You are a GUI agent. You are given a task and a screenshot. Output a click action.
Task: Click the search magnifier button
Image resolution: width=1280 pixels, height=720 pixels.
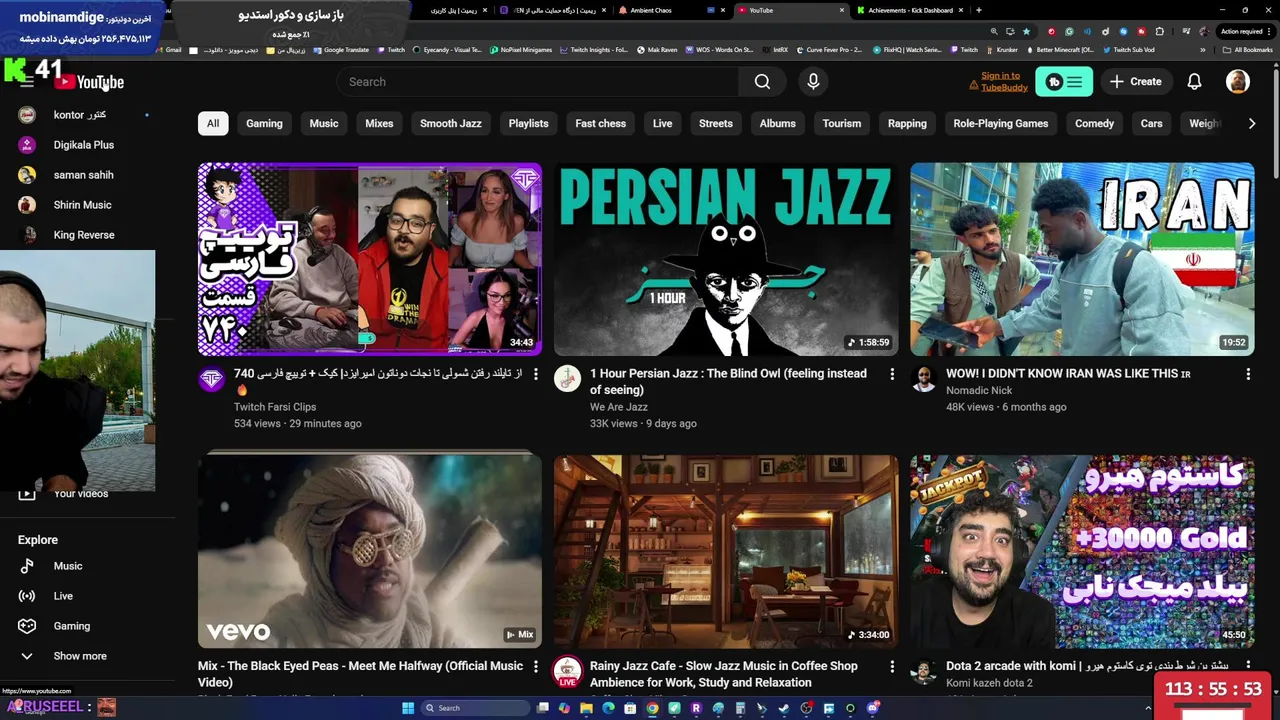[x=762, y=82]
